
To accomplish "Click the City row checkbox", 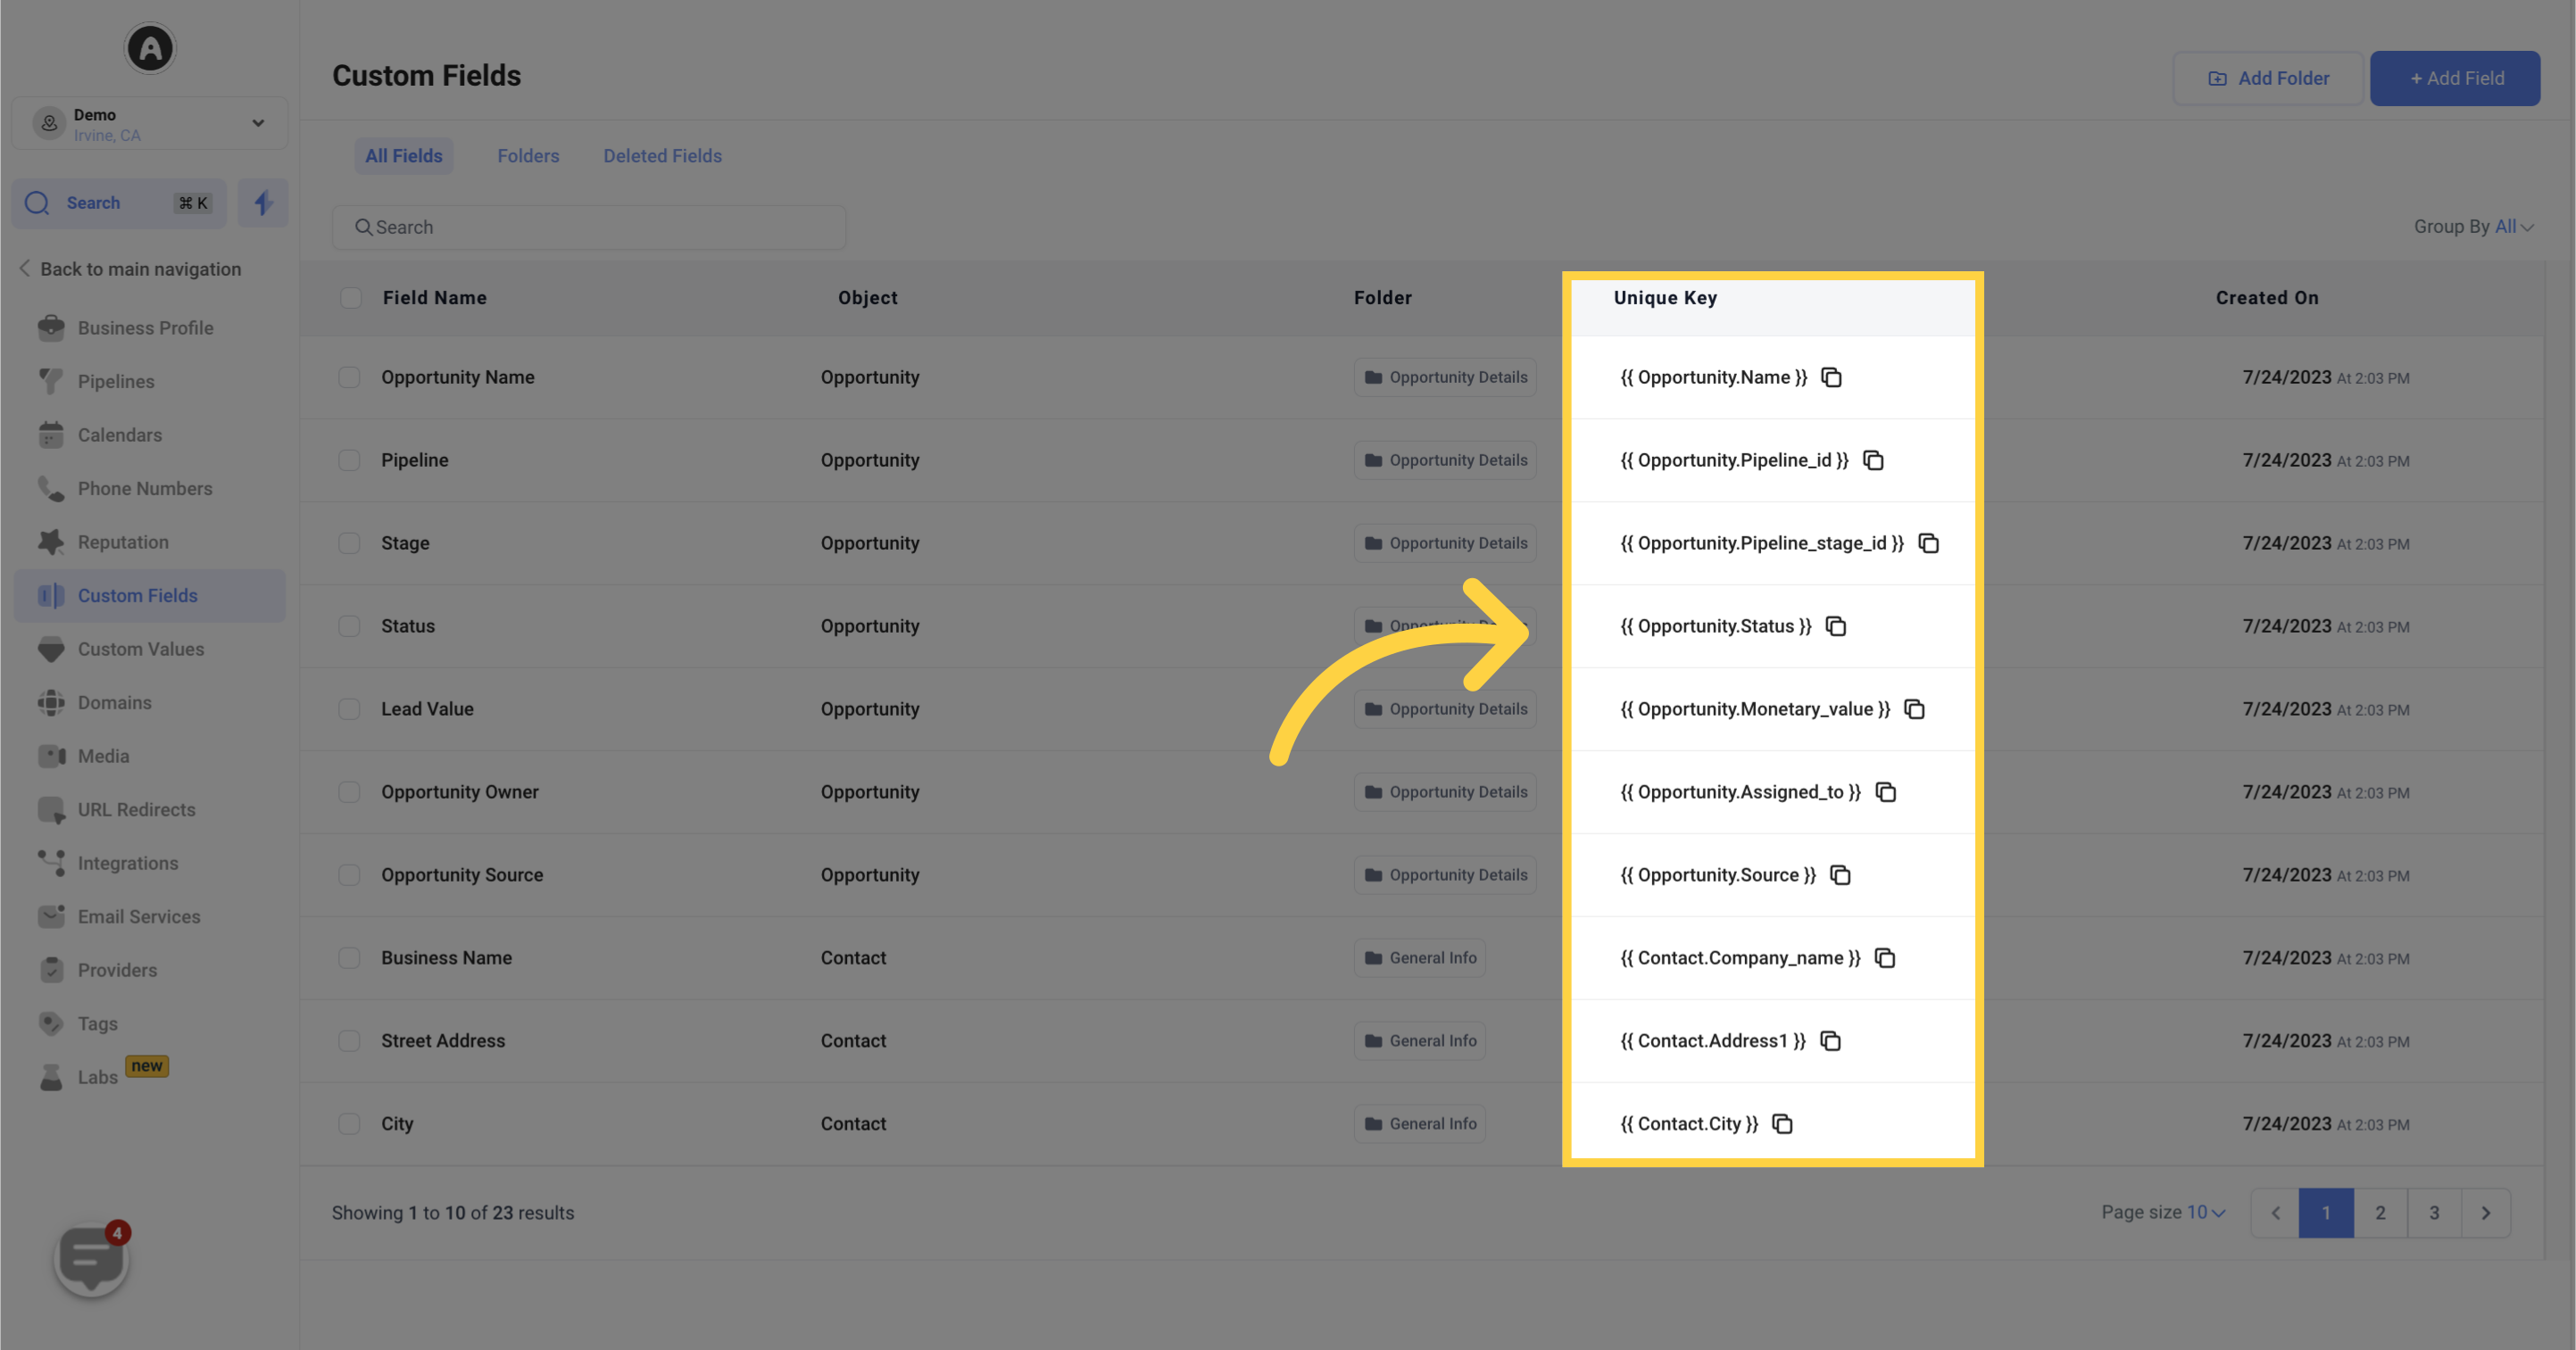I will (x=349, y=1124).
